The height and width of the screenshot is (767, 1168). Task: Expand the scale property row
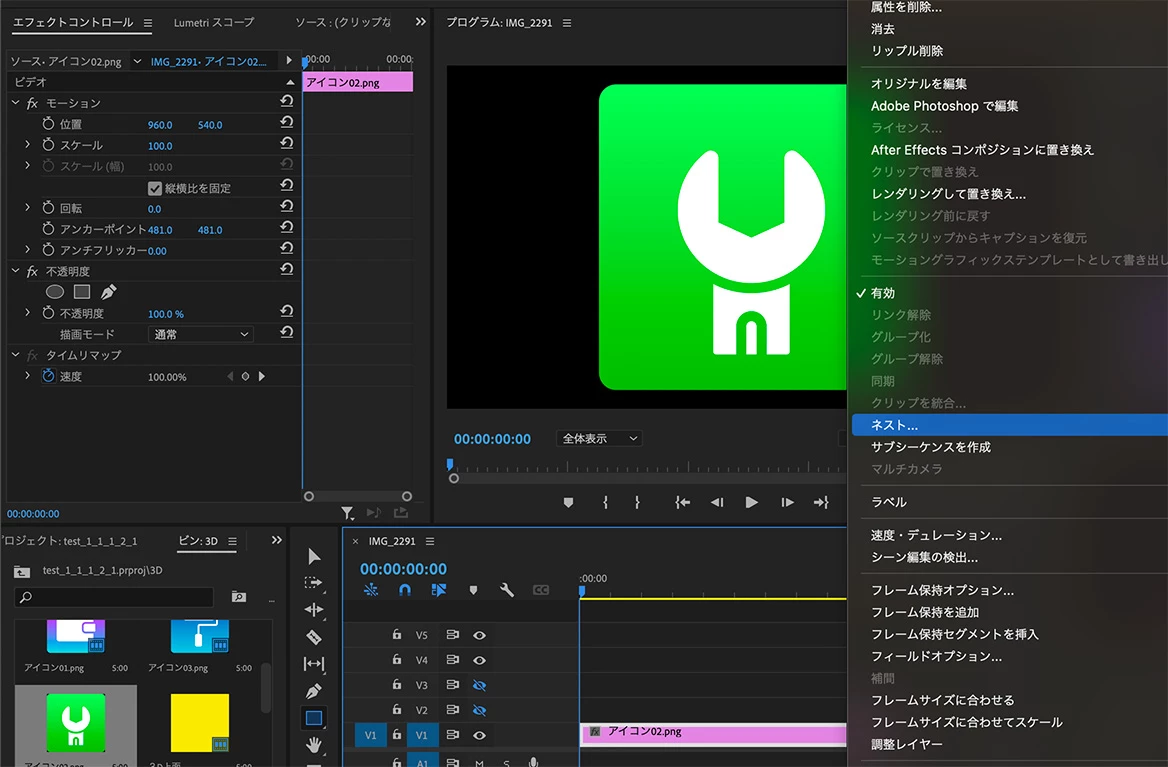point(28,144)
